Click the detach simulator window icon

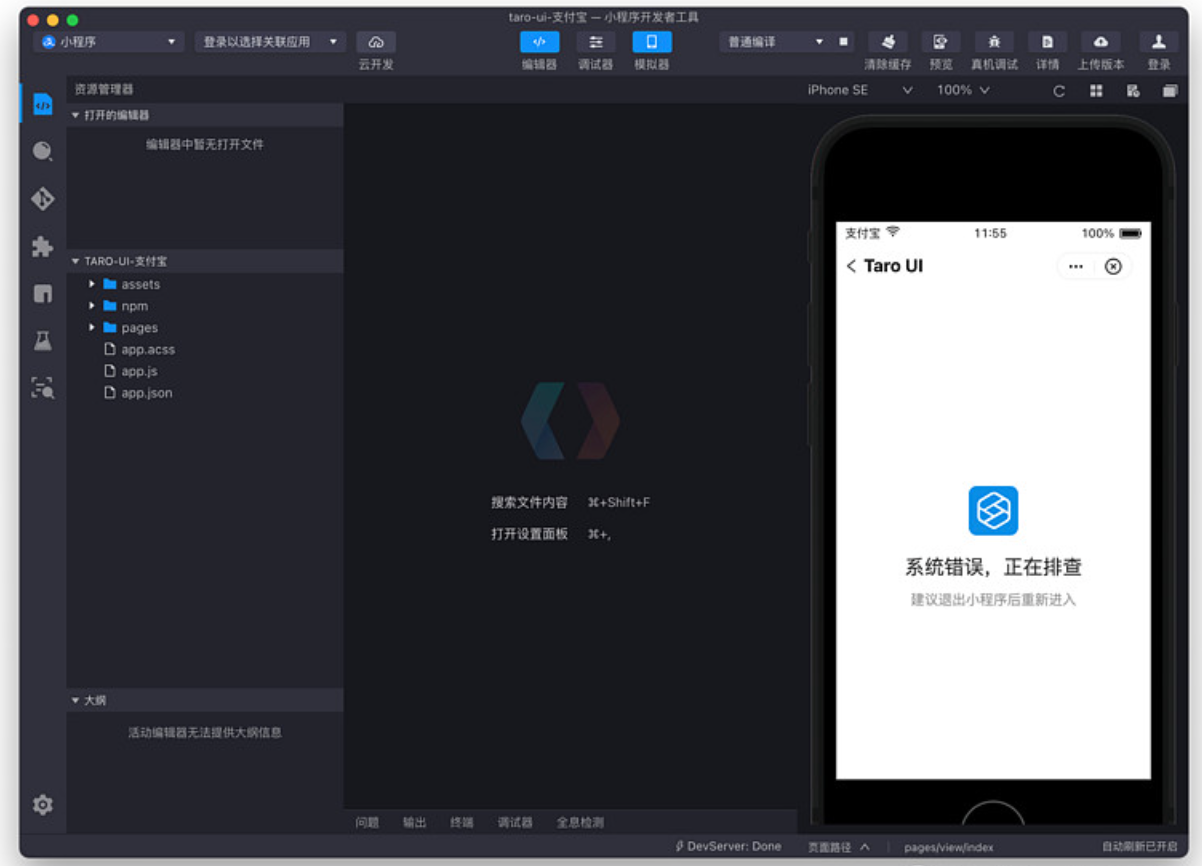pyautogui.click(x=1170, y=91)
